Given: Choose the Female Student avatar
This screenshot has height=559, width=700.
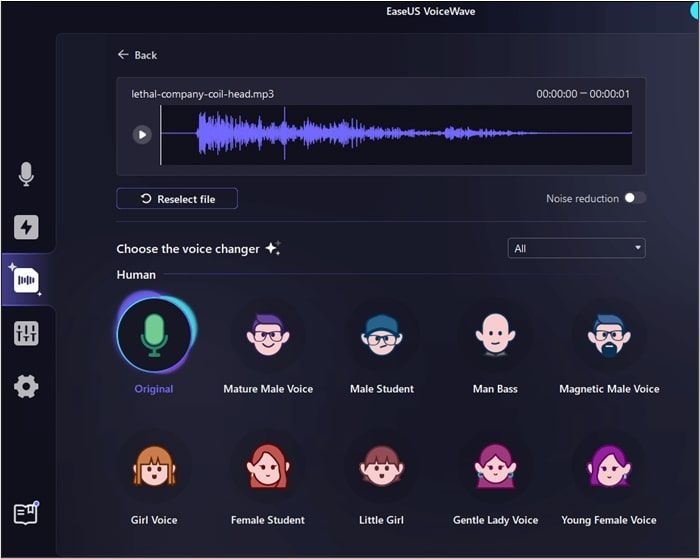Looking at the screenshot, I should [x=268, y=467].
